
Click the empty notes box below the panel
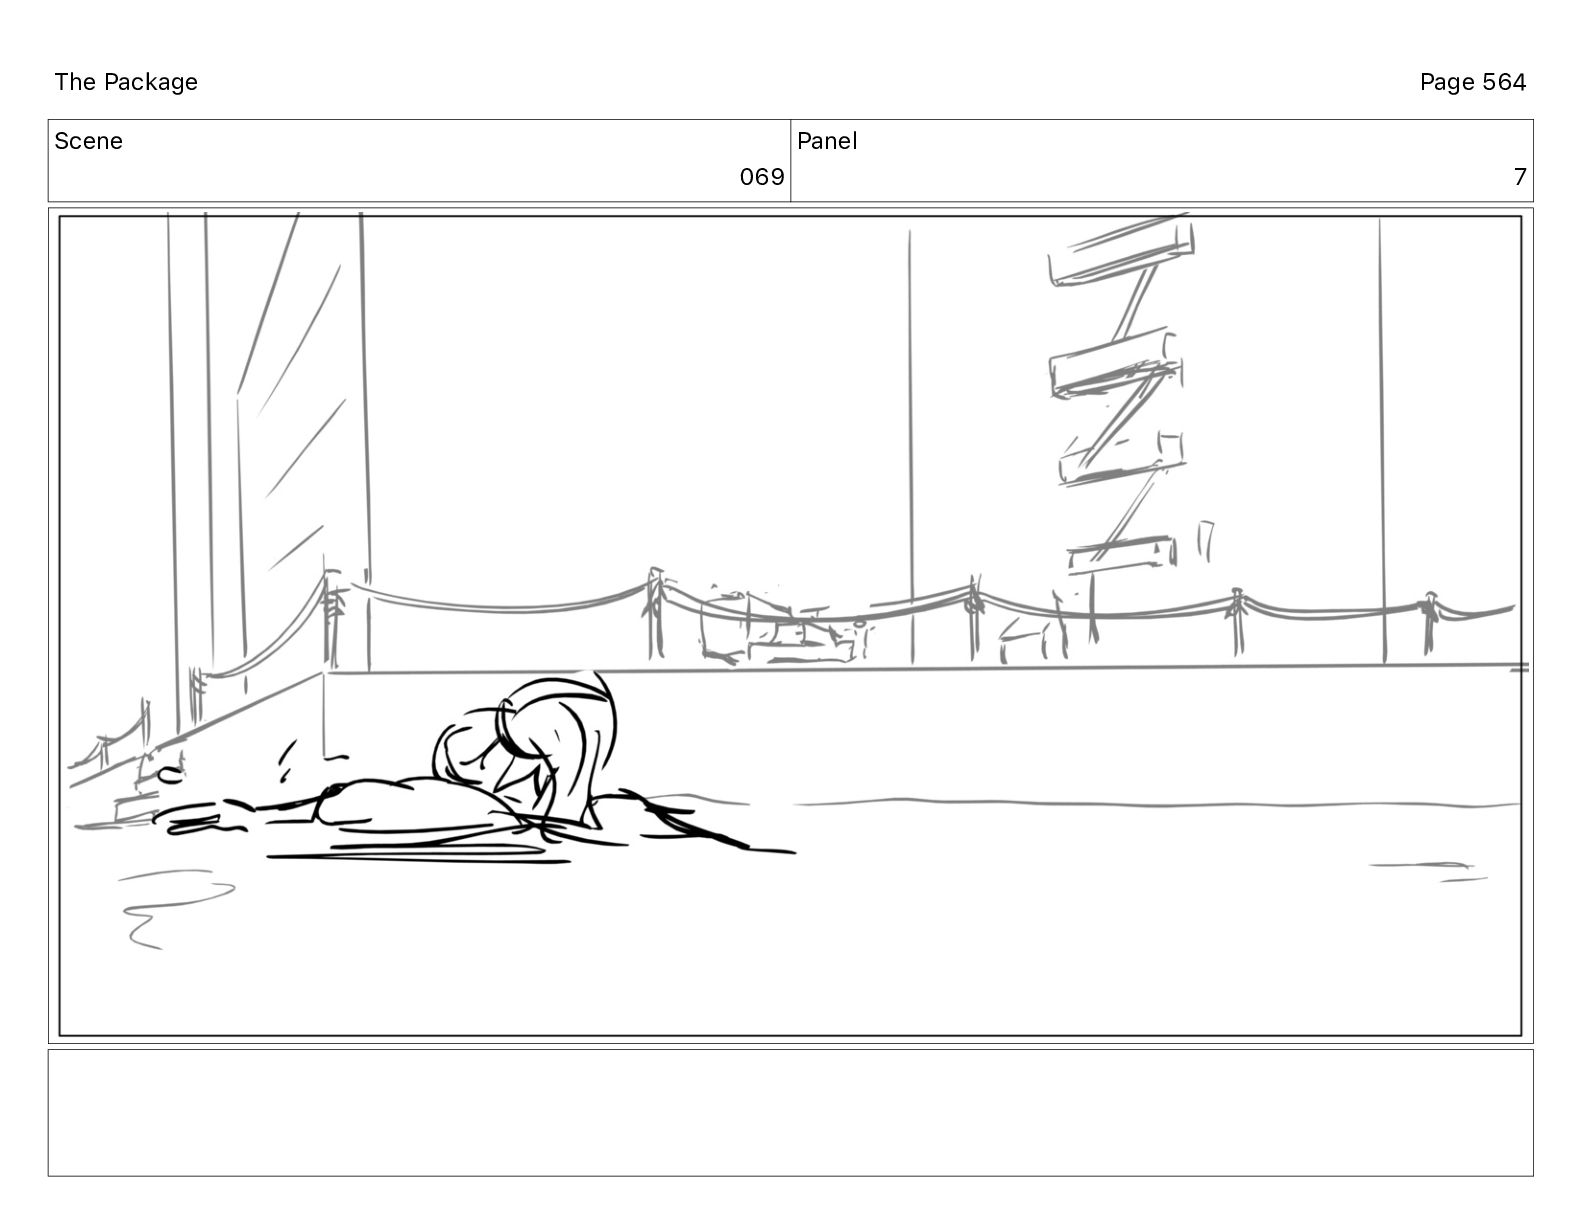tap(790, 1112)
